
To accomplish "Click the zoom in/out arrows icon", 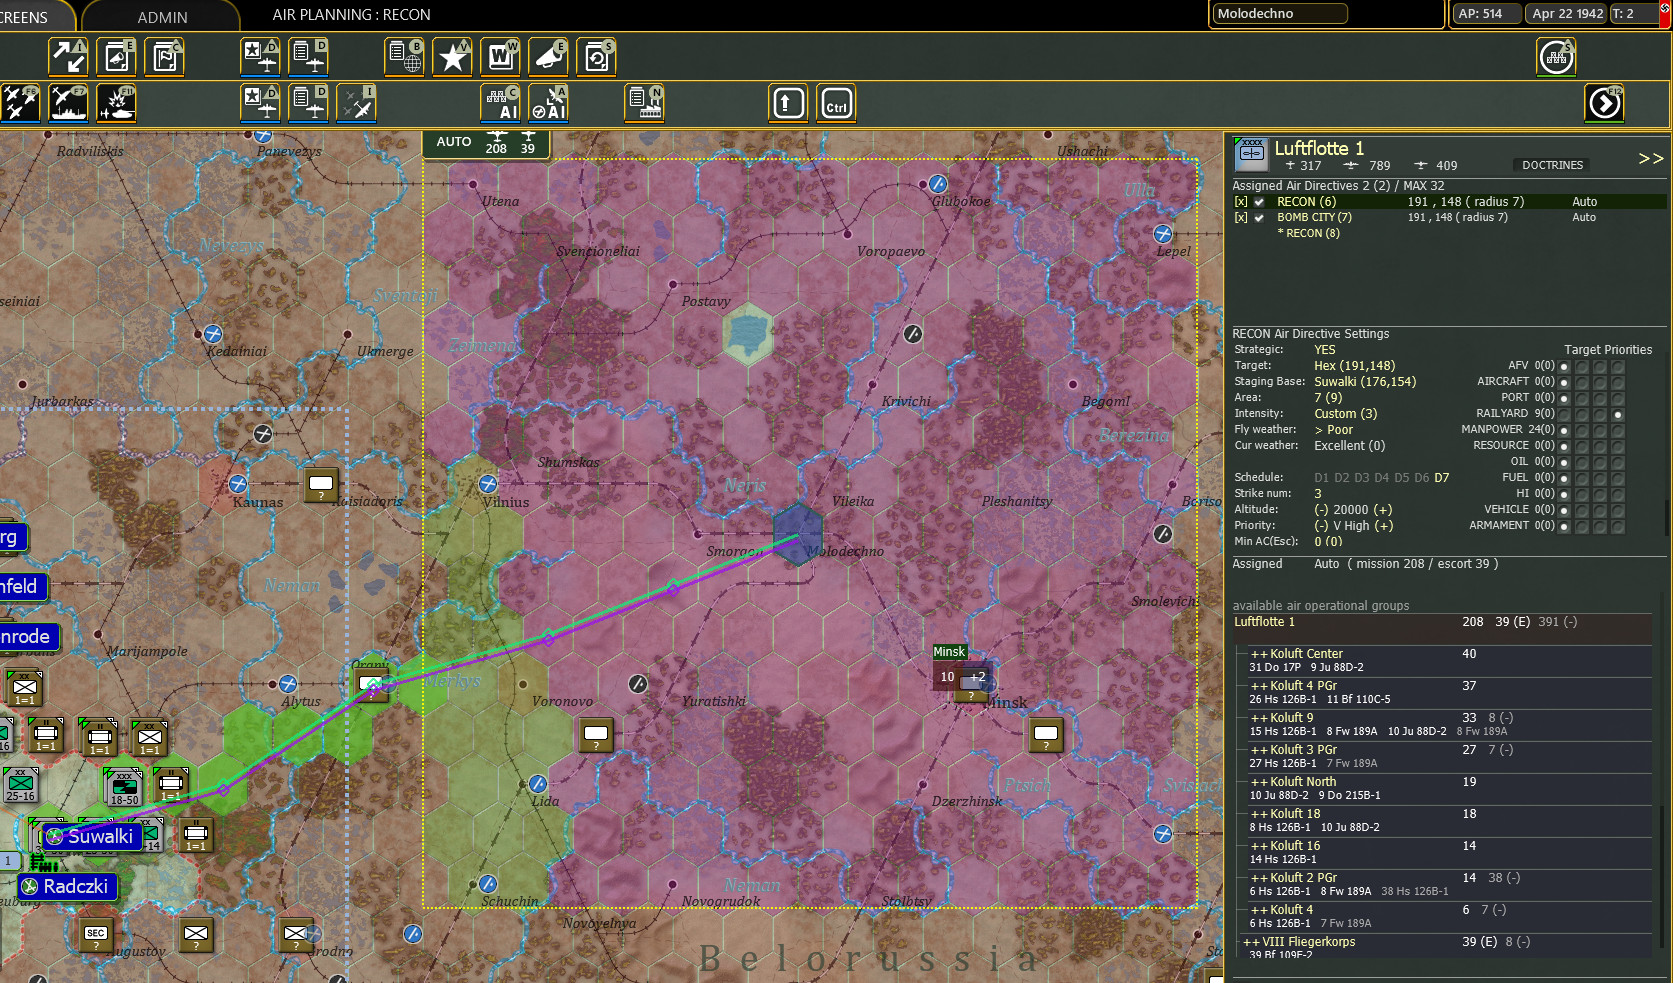I will [68, 57].
